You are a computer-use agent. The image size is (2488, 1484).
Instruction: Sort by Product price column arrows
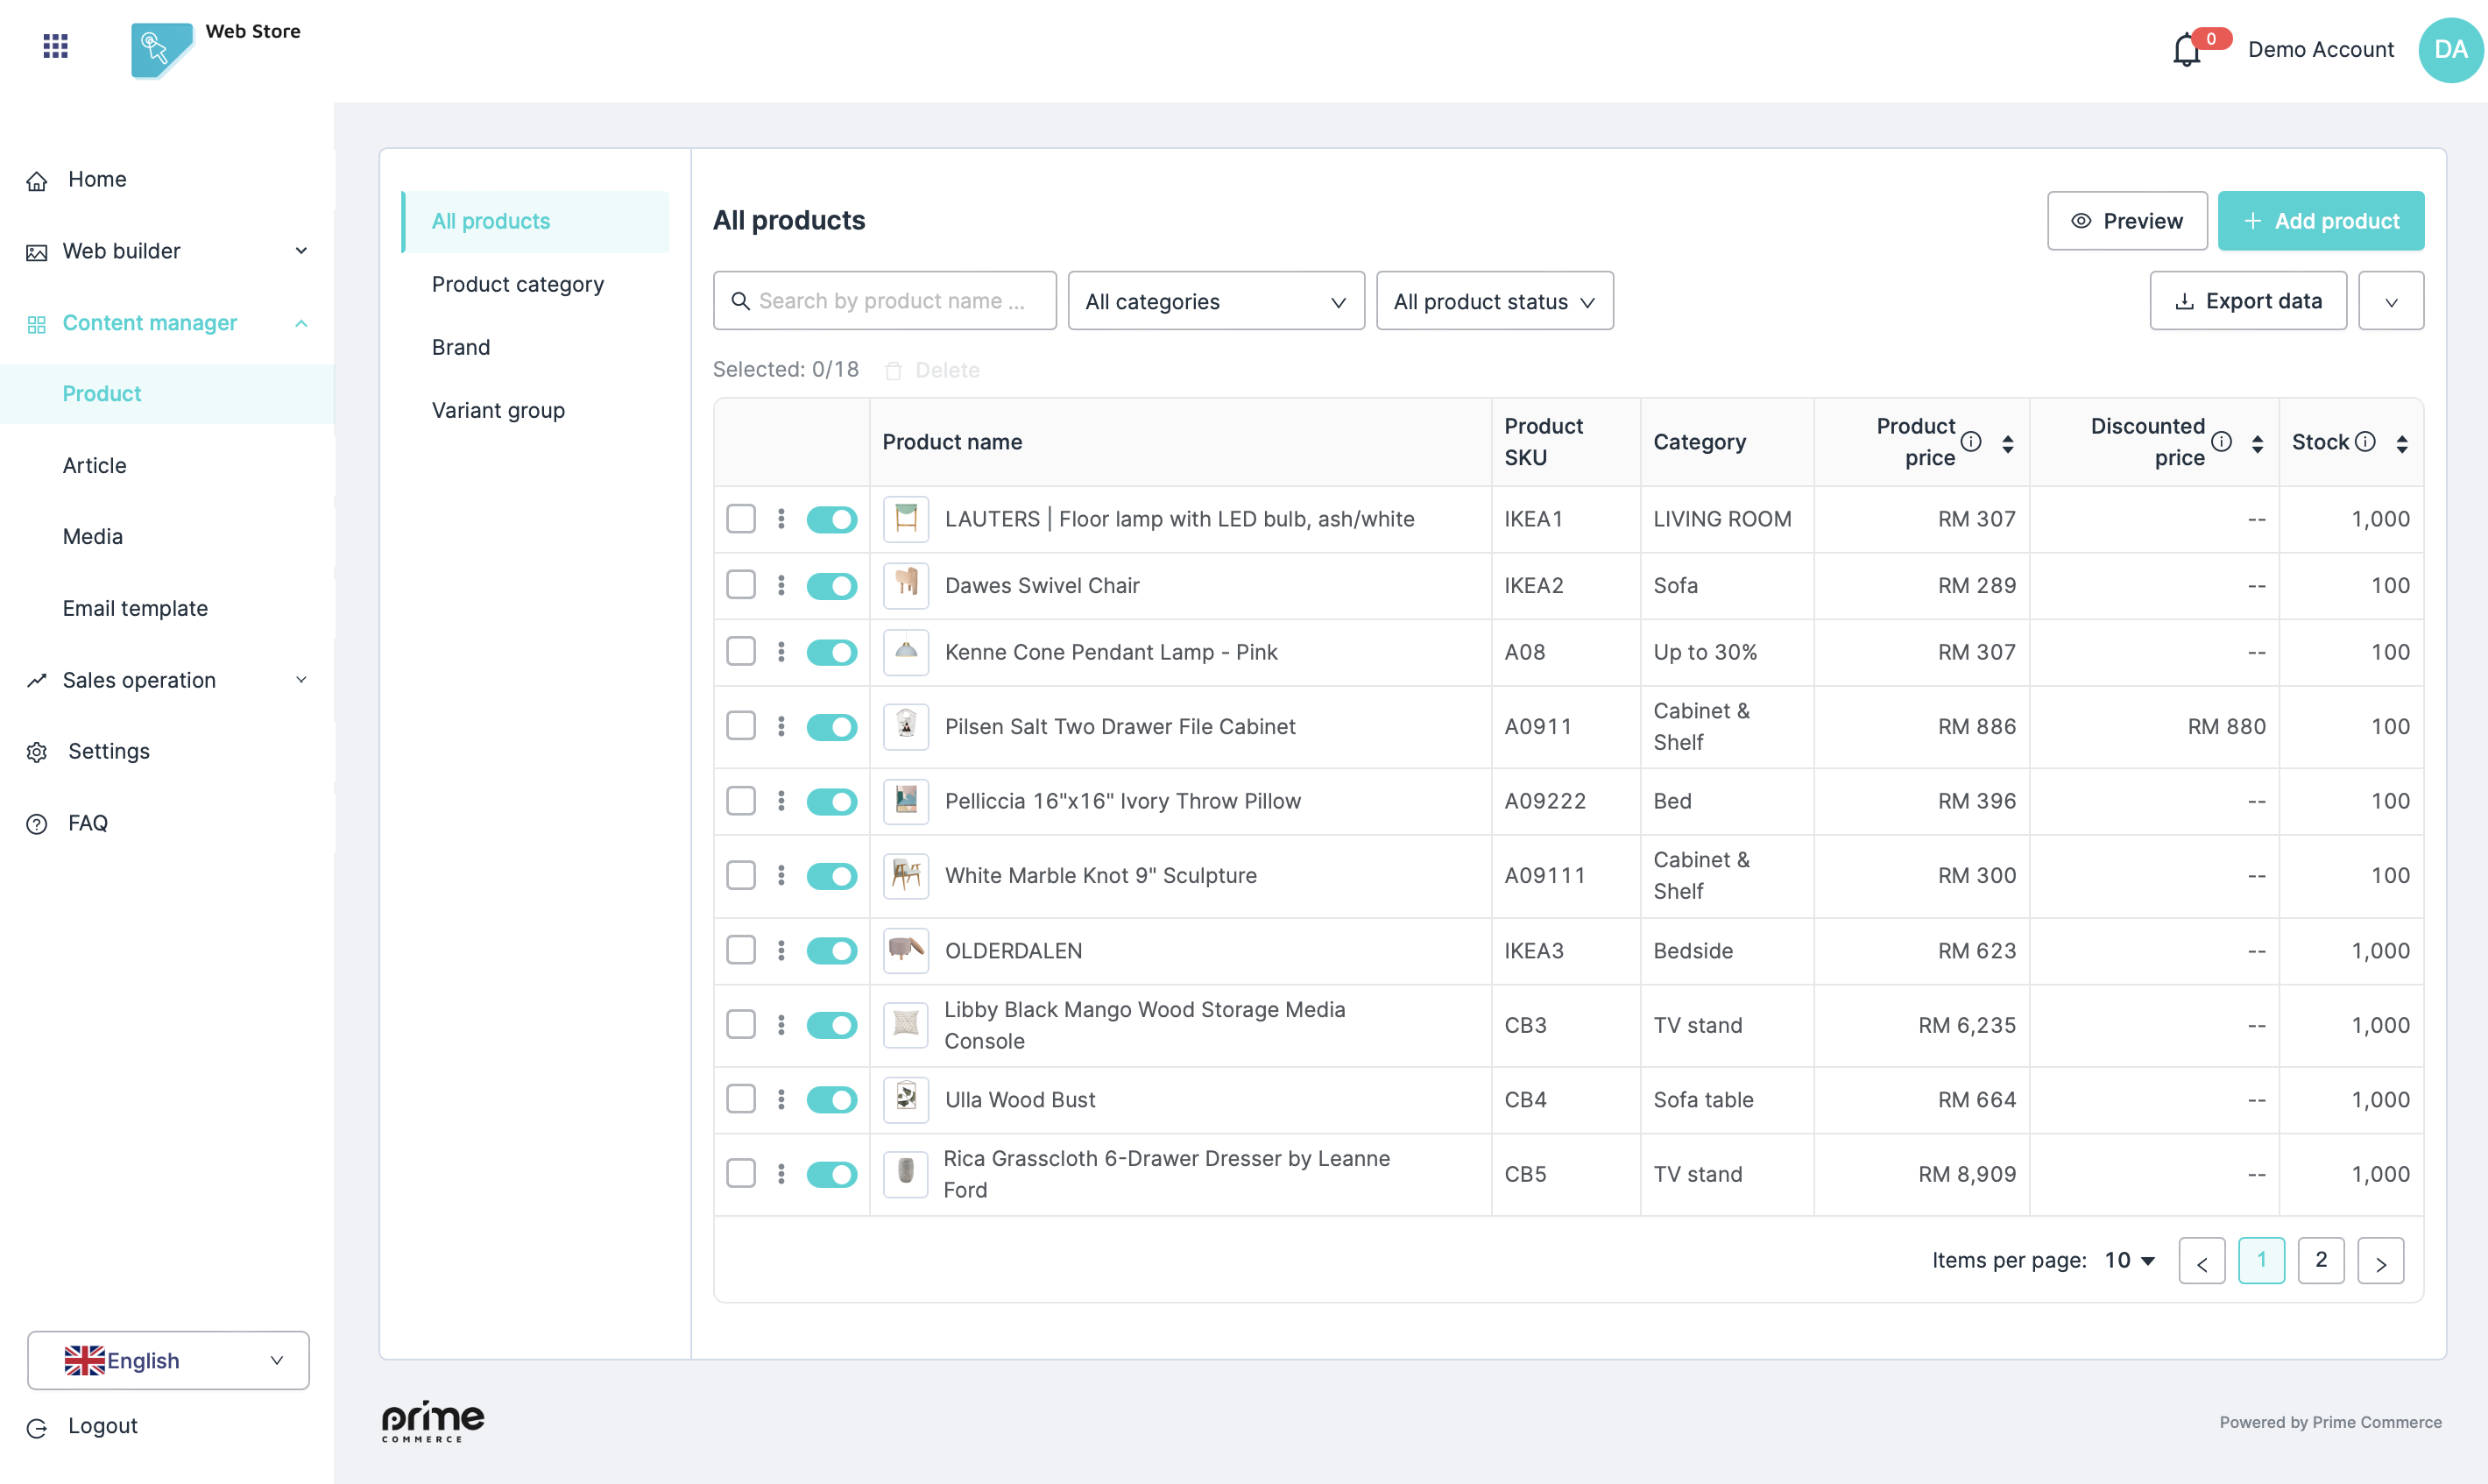click(2008, 443)
